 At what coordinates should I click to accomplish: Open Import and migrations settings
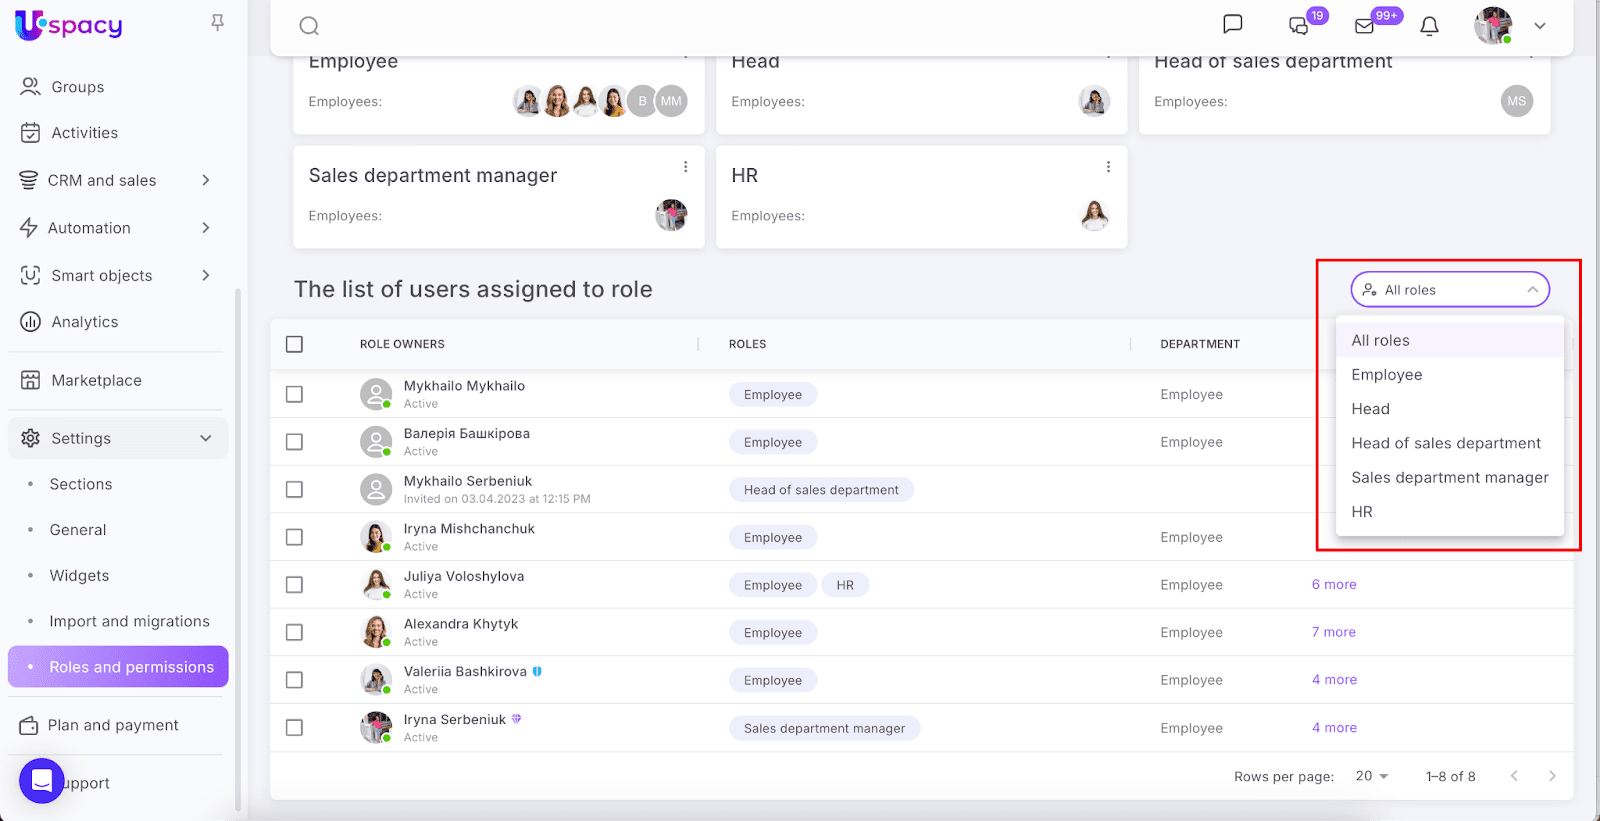(x=129, y=621)
